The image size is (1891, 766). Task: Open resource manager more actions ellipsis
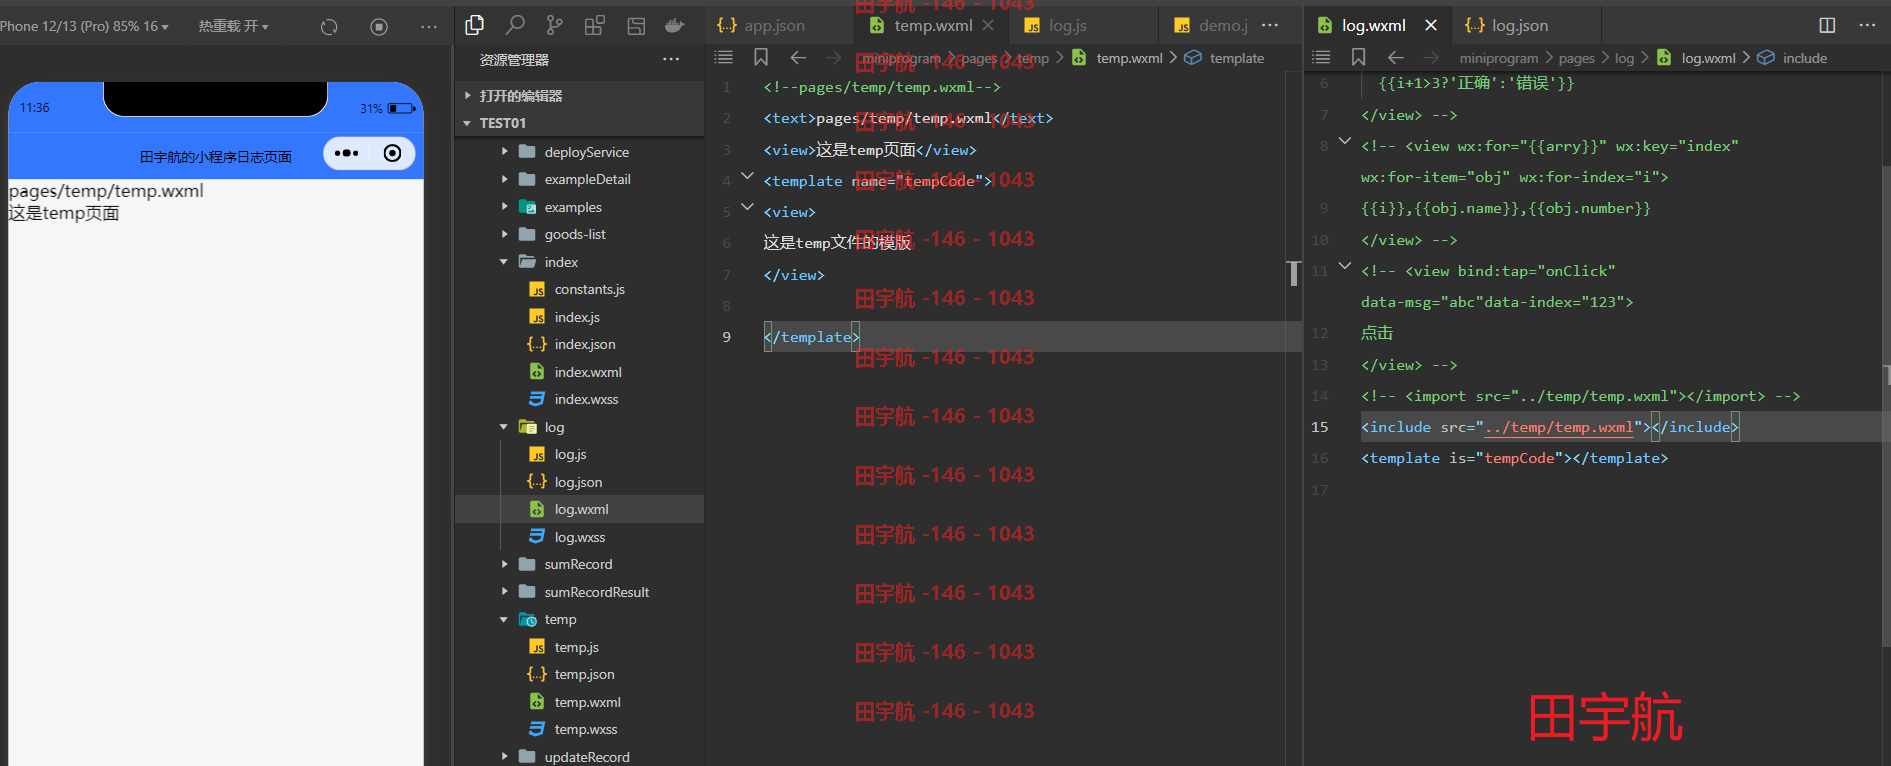[671, 60]
